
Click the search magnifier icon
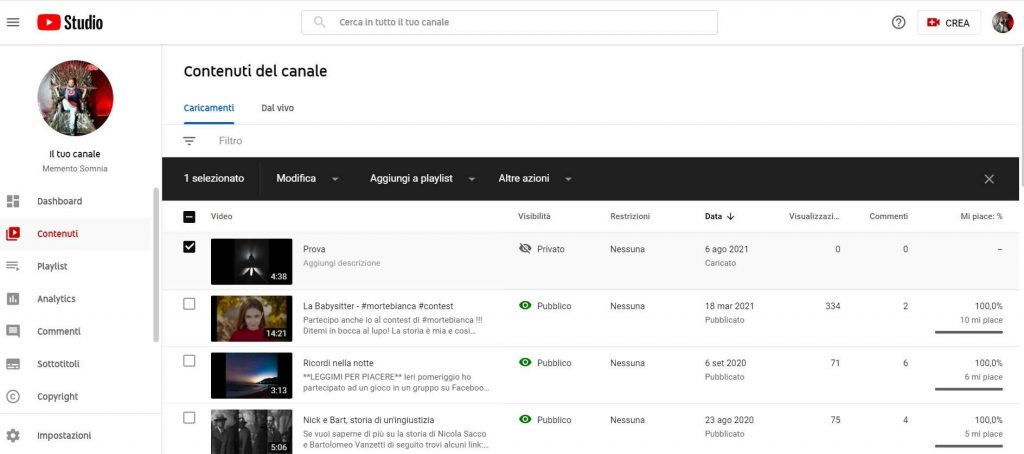319,22
